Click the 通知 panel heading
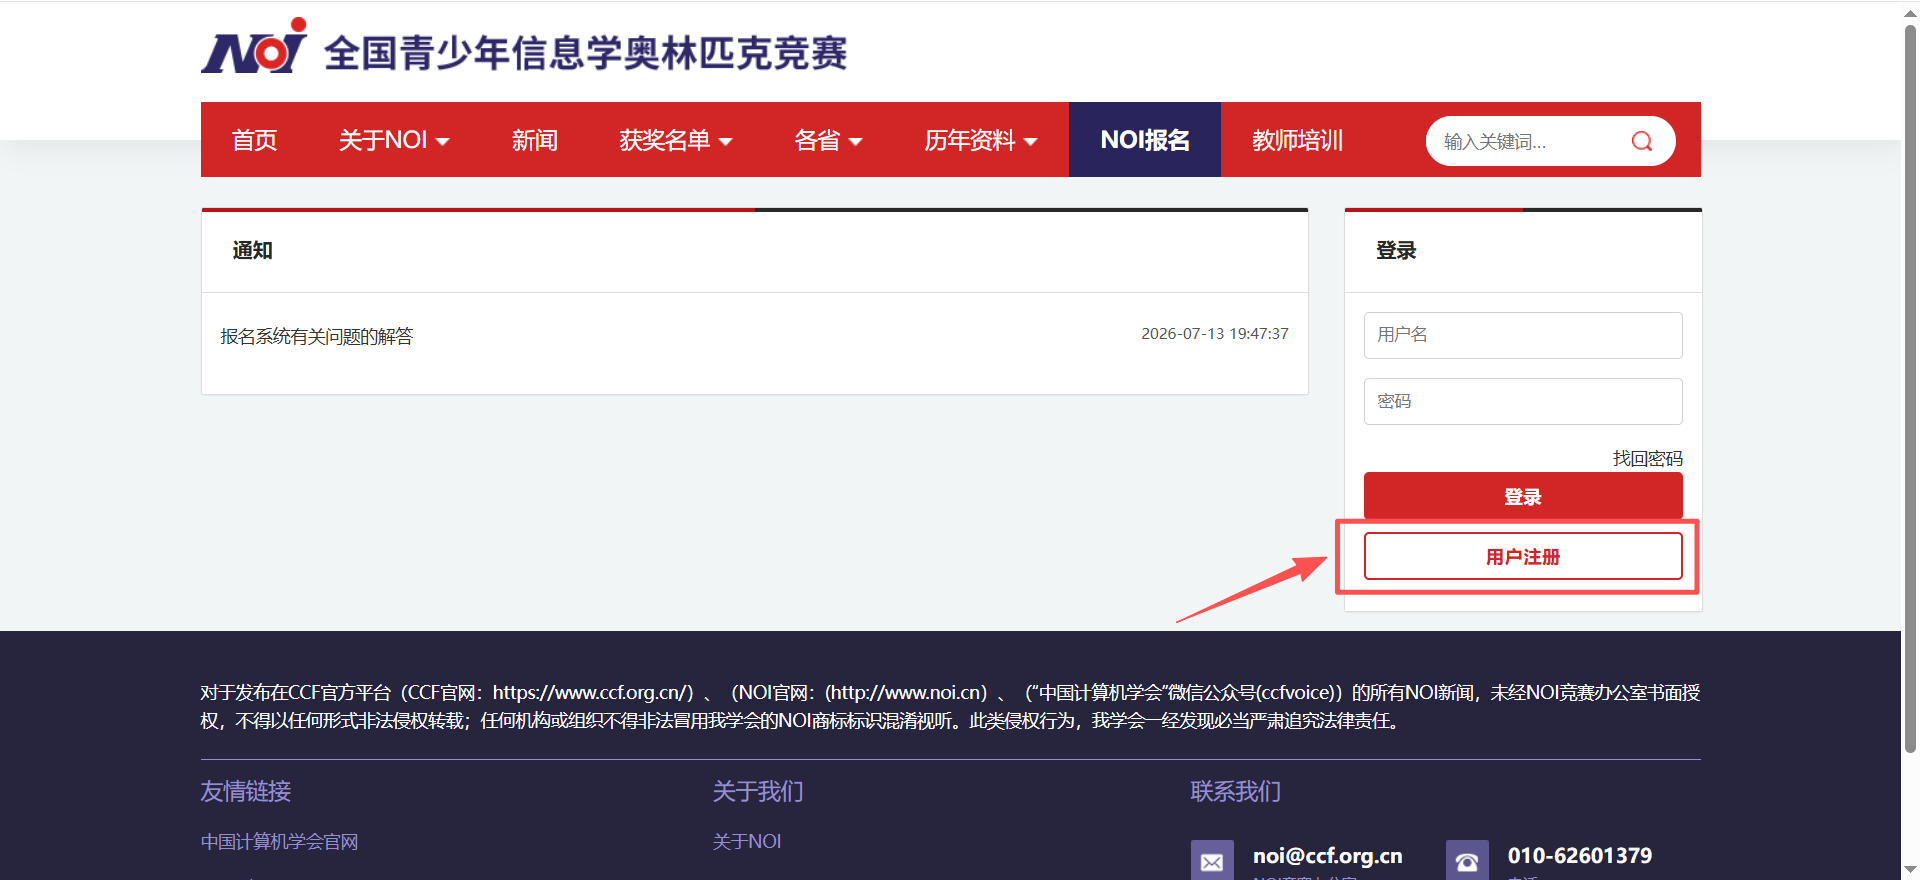This screenshot has height=880, width=1920. pos(253,251)
